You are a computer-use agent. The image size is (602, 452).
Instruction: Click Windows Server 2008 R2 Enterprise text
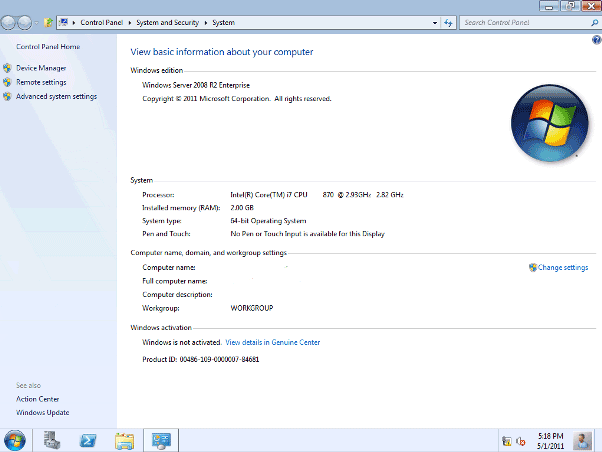[x=196, y=85]
